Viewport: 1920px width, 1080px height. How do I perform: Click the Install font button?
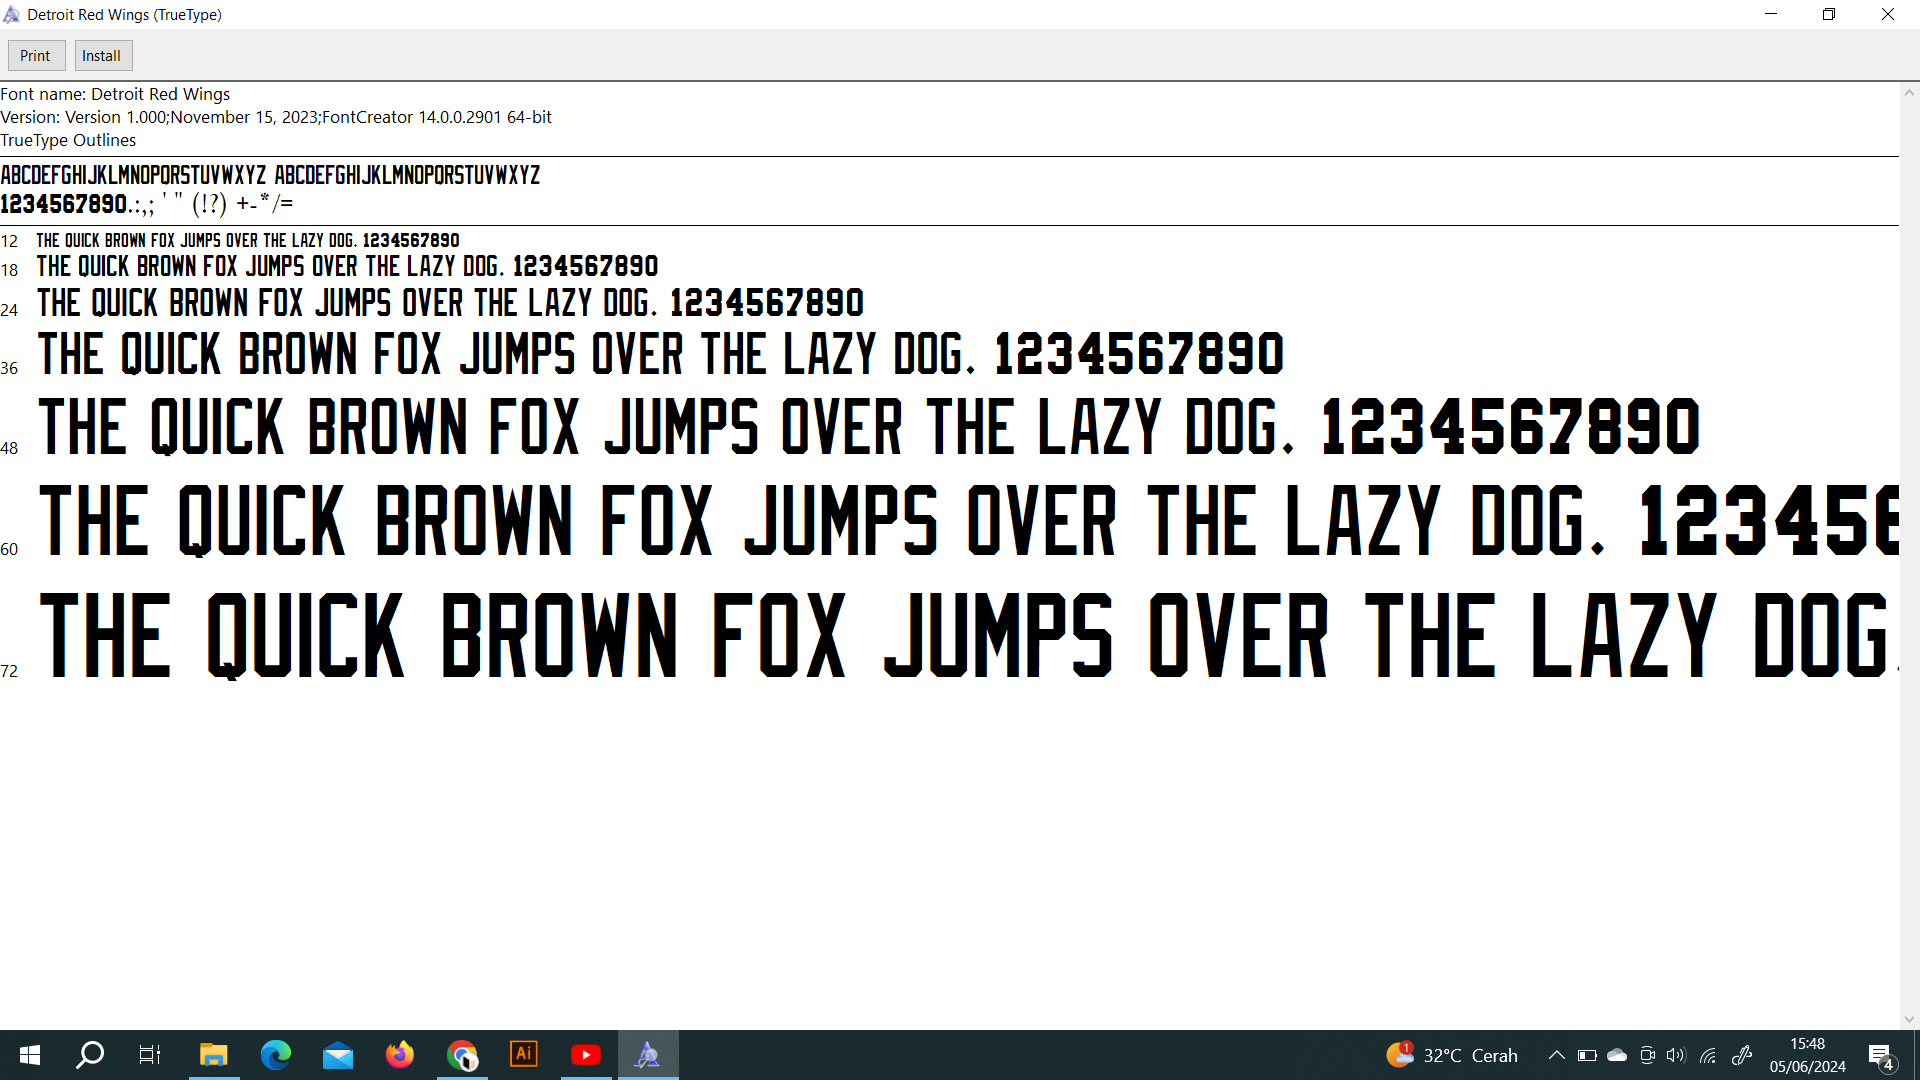(102, 56)
